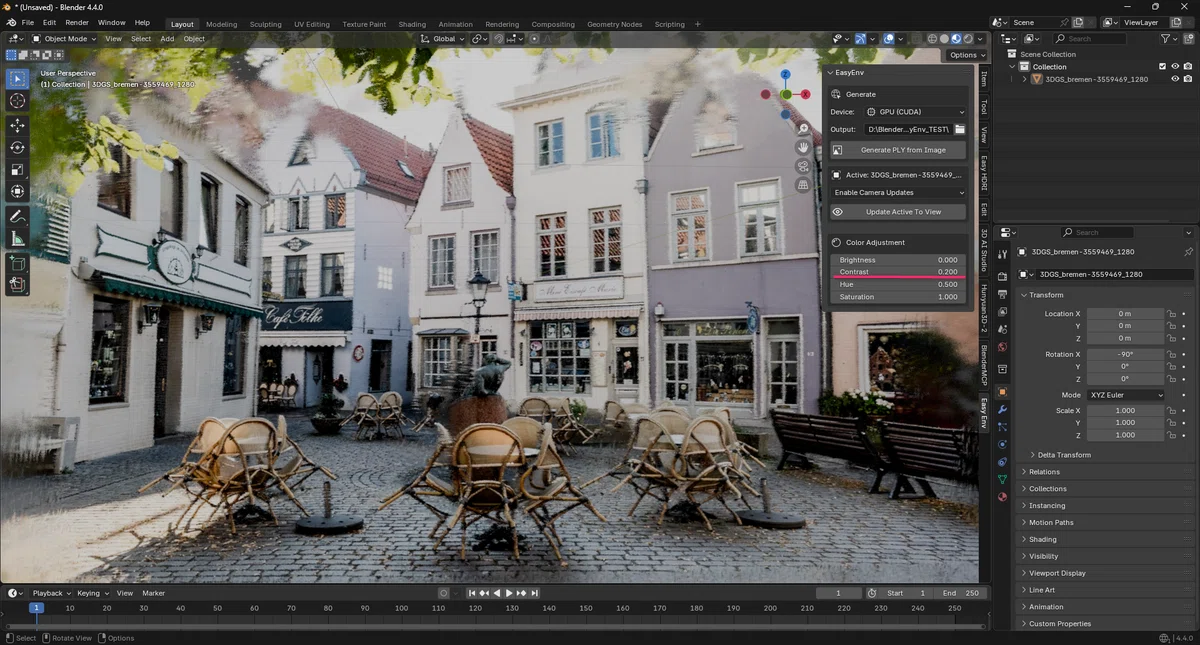Screen dimensions: 1200x645
Task: Click the blue Z axis gizmo handle
Action: [x=786, y=75]
